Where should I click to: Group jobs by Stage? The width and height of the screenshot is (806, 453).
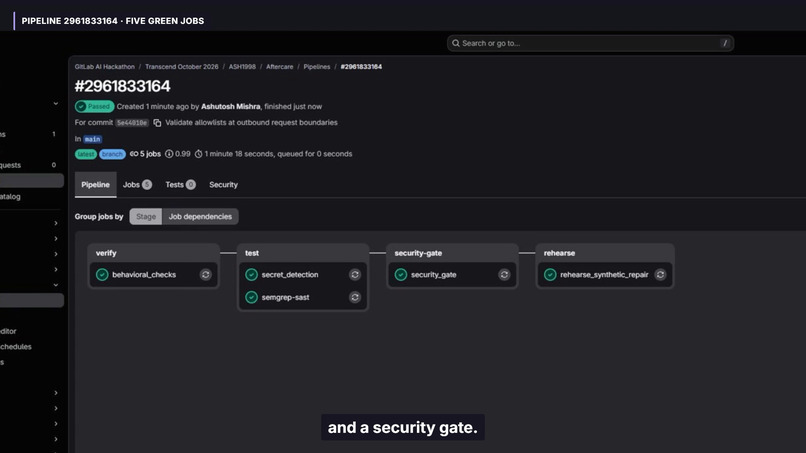point(146,216)
